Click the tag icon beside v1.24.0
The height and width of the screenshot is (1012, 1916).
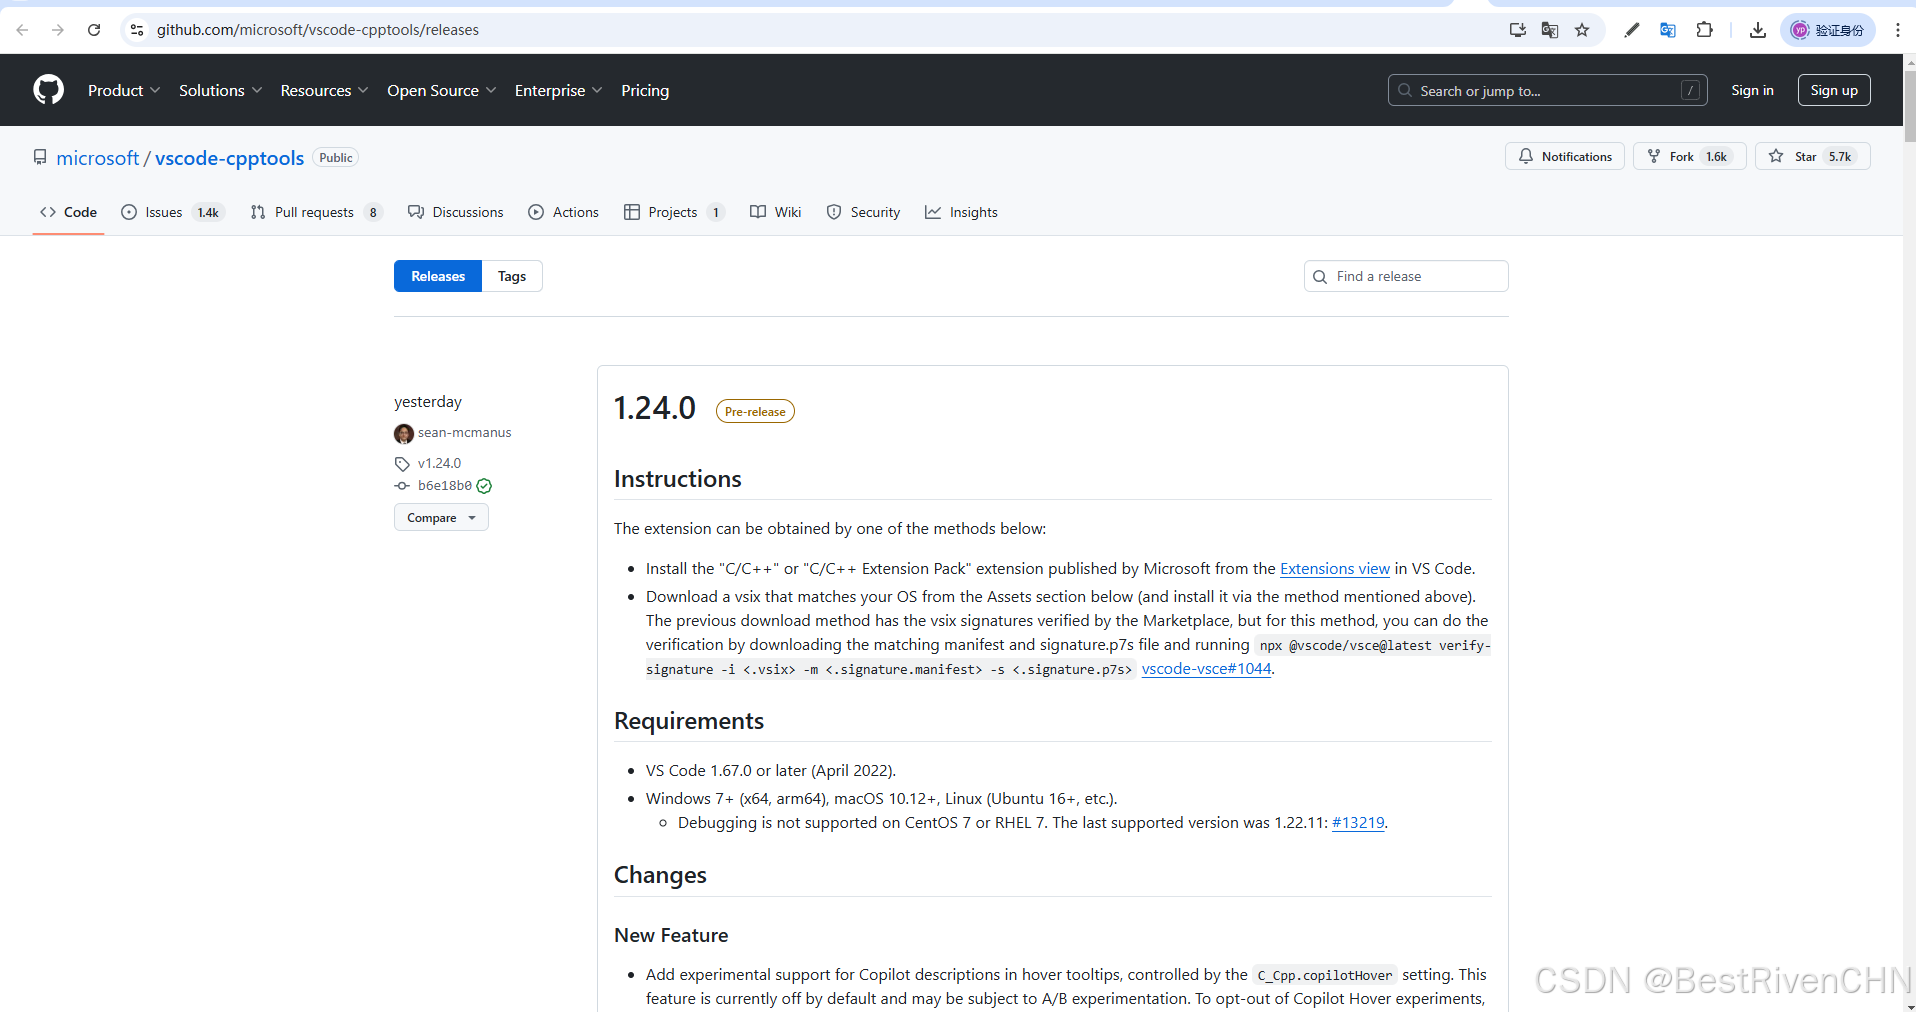point(402,464)
